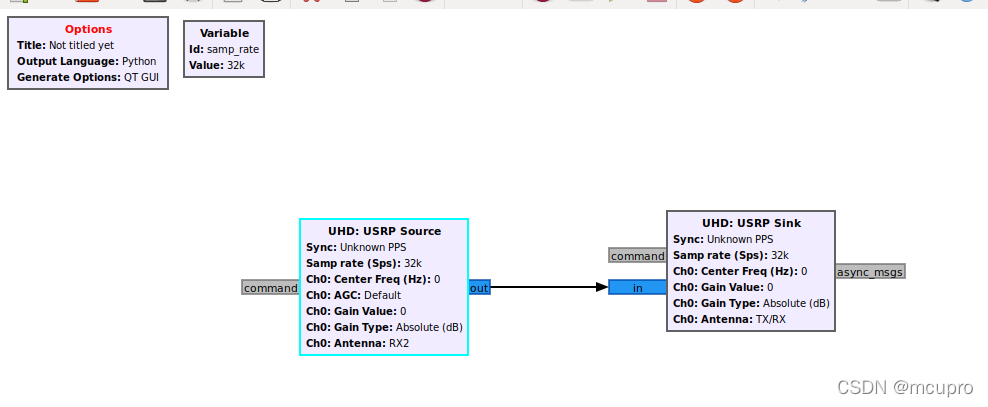
Task: Click 'Ch0: Antenna: TX/RX' in USRP Sink
Action: (x=730, y=319)
